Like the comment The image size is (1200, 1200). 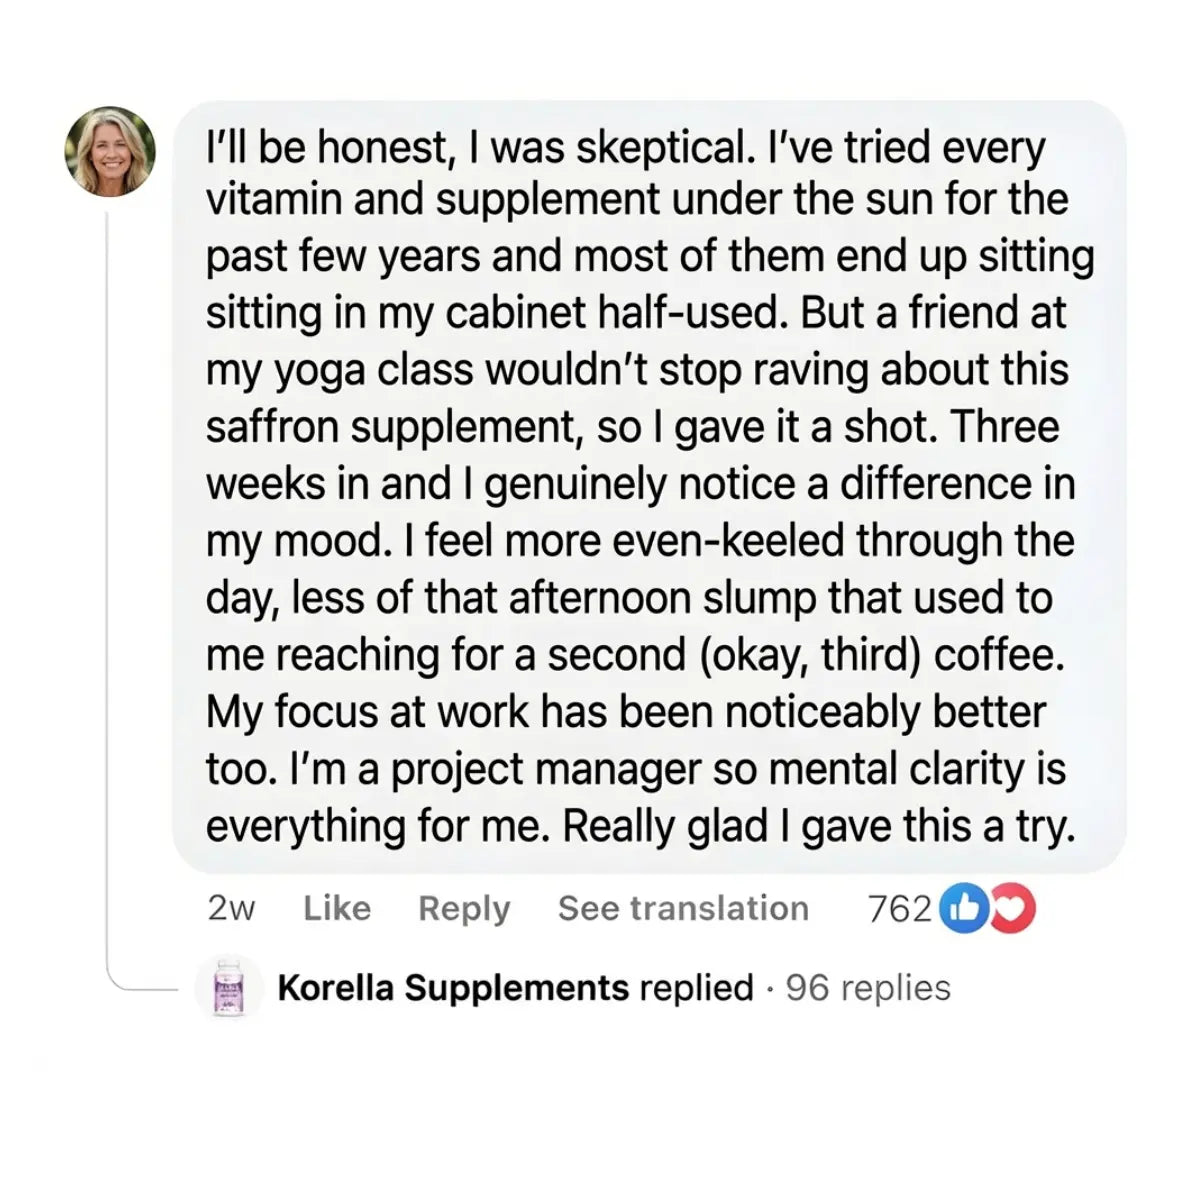(x=337, y=908)
